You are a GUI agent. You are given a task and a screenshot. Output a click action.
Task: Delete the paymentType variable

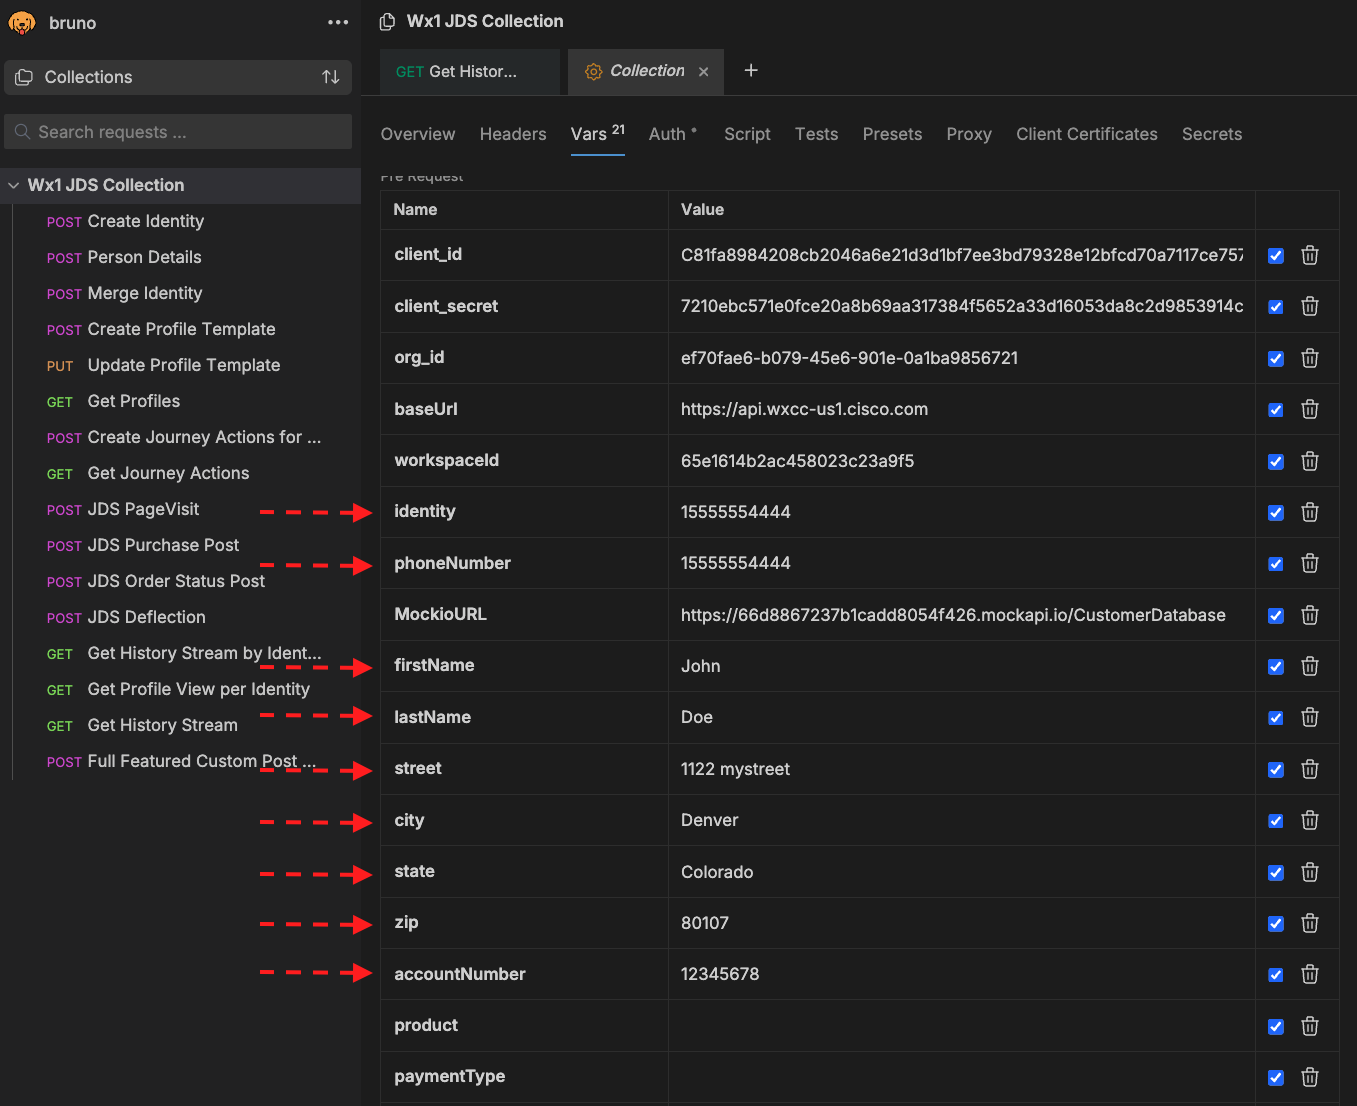coord(1310,1077)
